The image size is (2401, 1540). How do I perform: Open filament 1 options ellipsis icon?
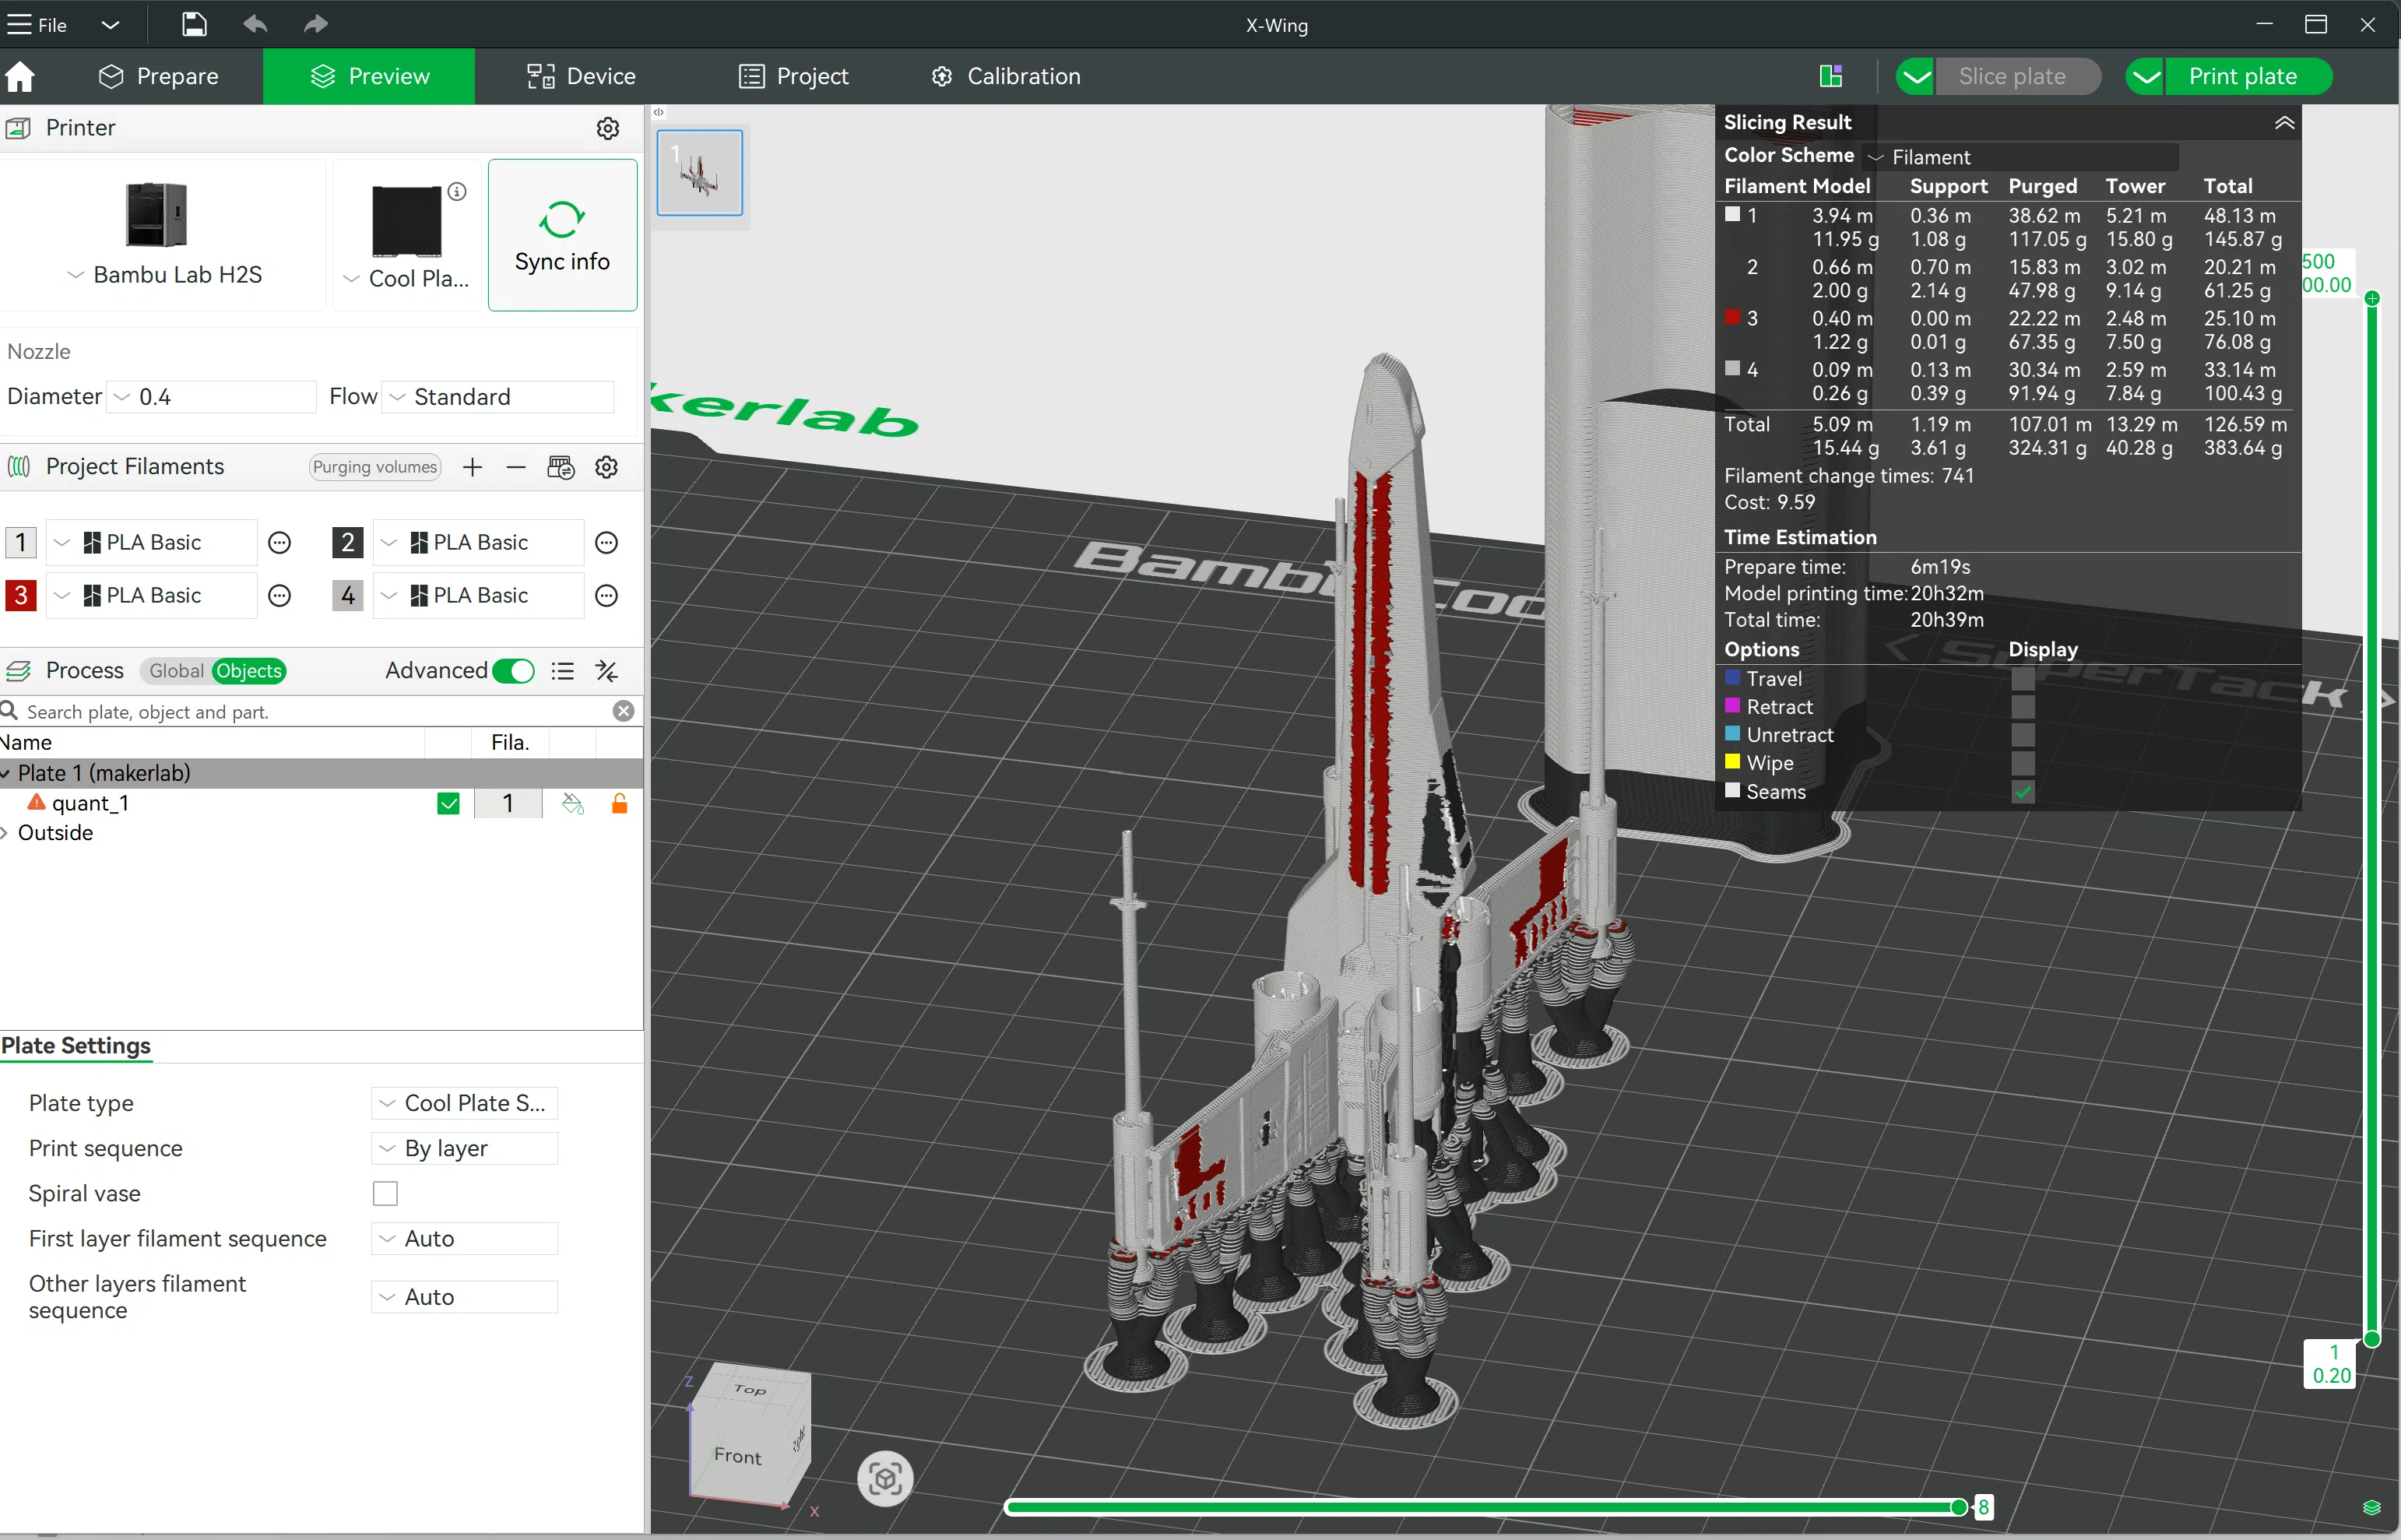click(x=280, y=542)
